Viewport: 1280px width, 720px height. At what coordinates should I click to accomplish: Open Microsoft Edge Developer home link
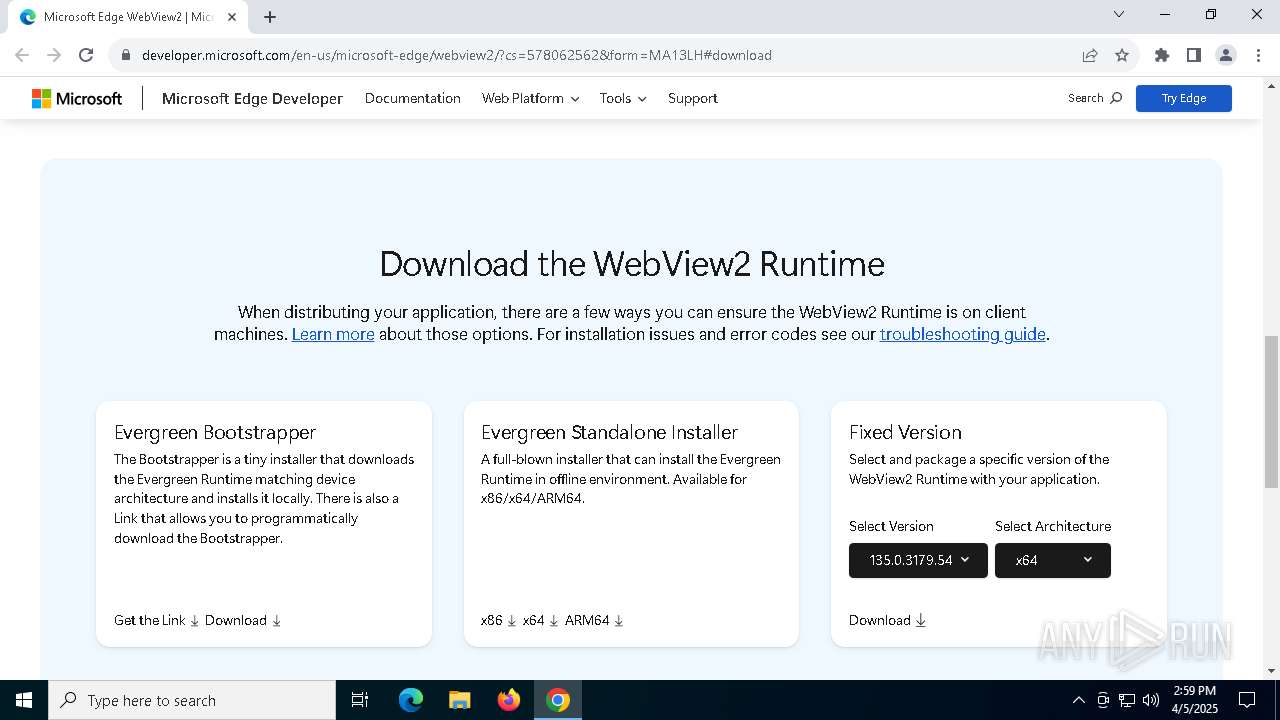(252, 98)
